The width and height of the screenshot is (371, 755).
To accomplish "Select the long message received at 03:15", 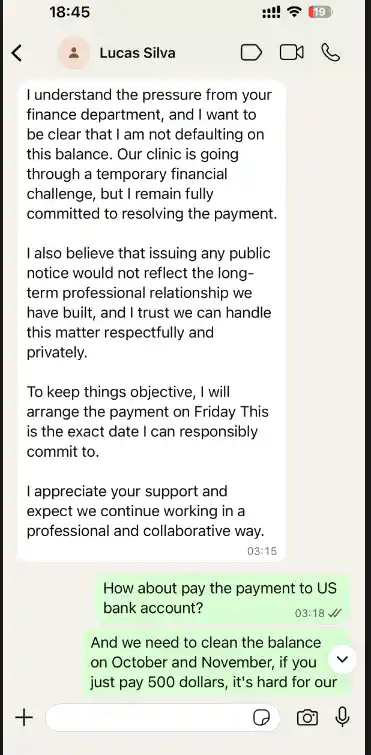I will [152, 320].
